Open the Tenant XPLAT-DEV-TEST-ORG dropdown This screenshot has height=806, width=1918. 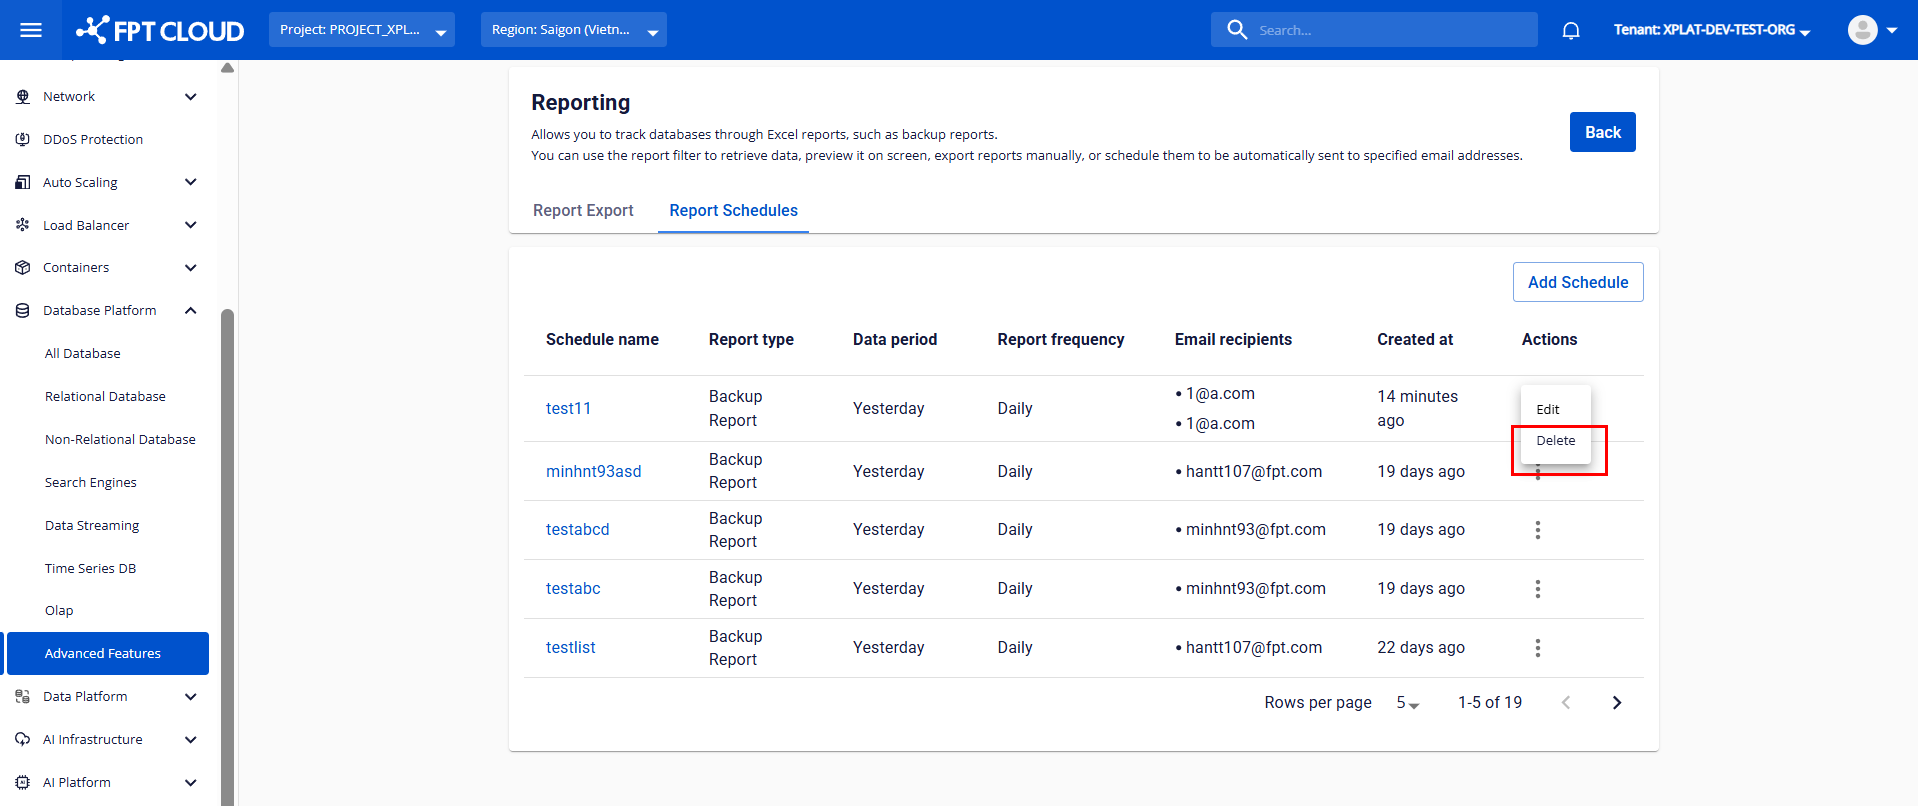point(1712,30)
